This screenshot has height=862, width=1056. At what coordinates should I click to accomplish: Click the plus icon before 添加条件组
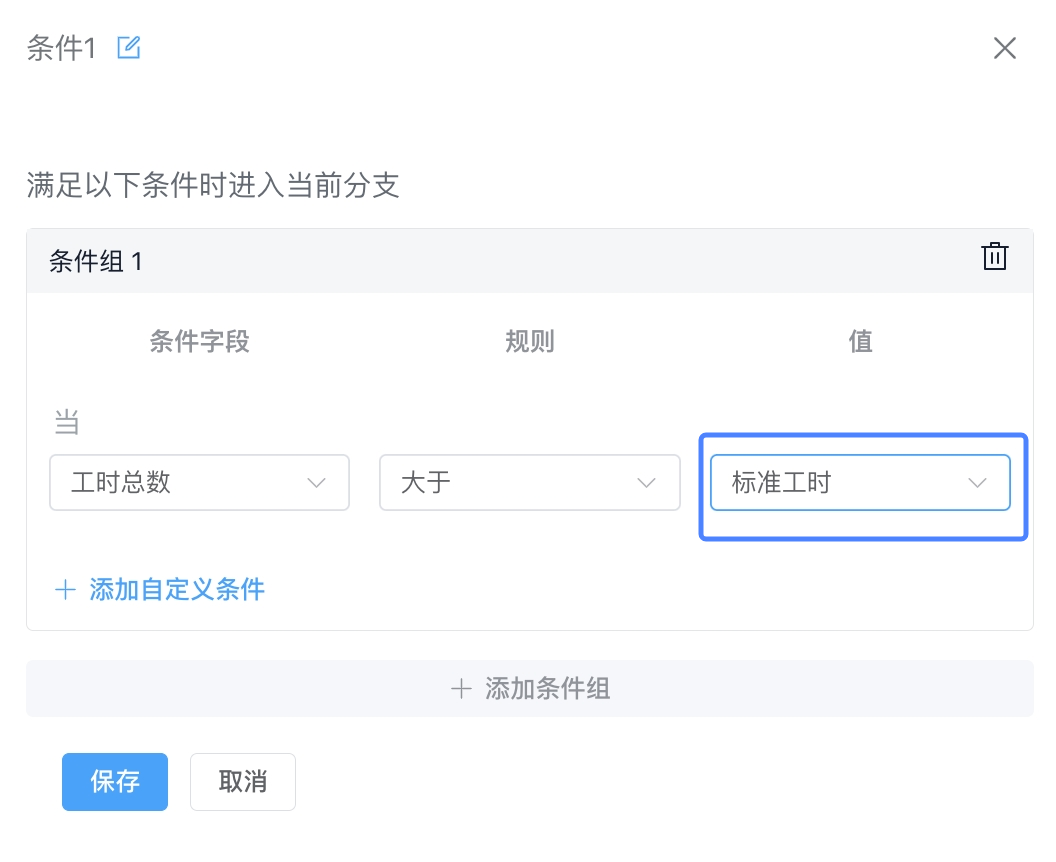(x=461, y=688)
